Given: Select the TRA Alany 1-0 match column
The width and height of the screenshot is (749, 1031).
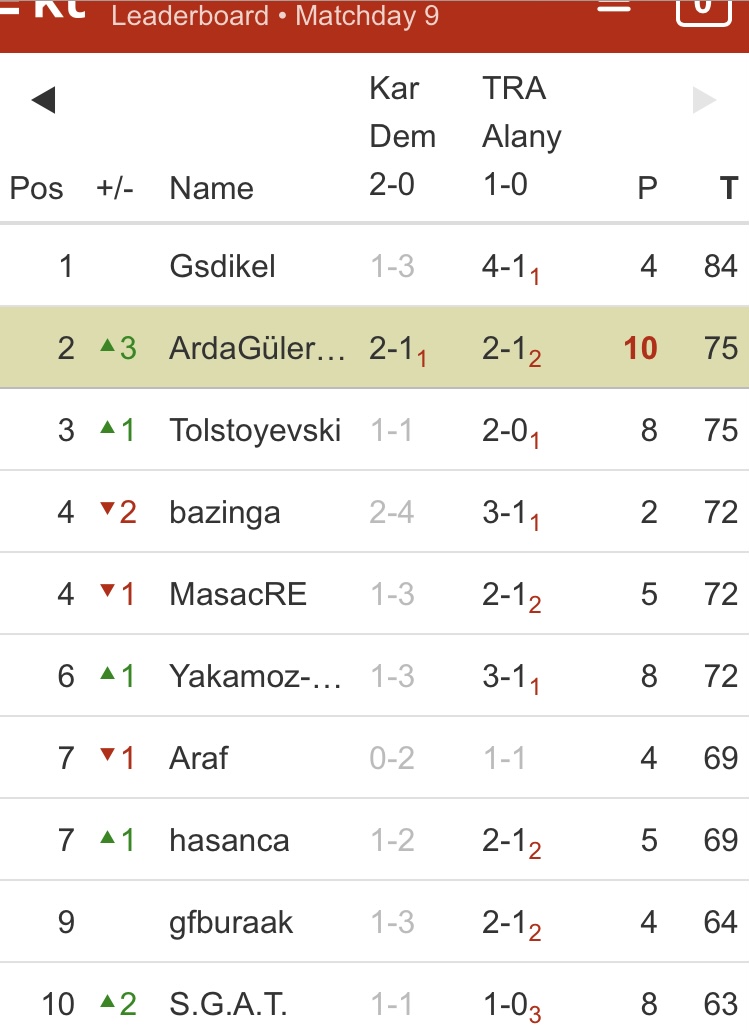Looking at the screenshot, I should coord(521,136).
